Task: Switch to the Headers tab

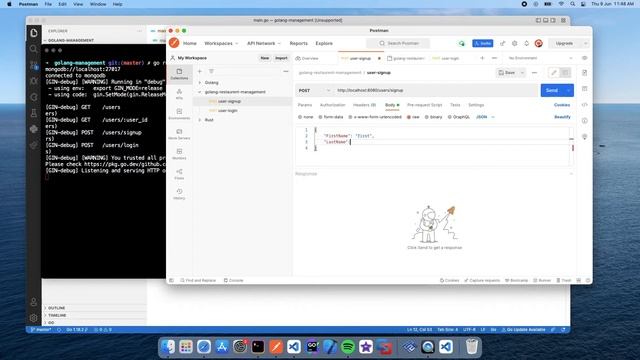Action: pos(364,105)
